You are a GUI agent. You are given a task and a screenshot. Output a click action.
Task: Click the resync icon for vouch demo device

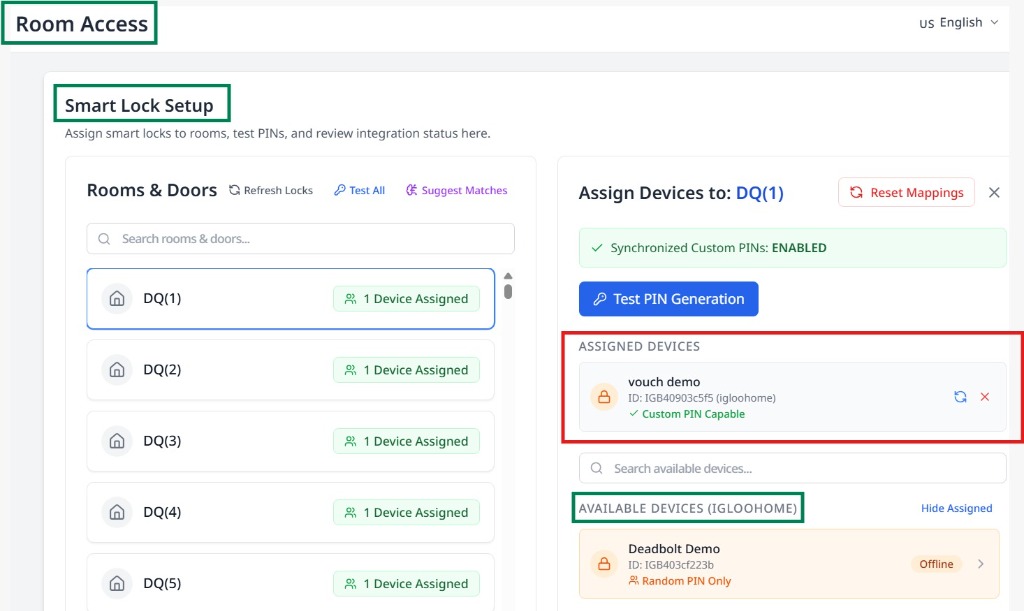click(x=960, y=396)
